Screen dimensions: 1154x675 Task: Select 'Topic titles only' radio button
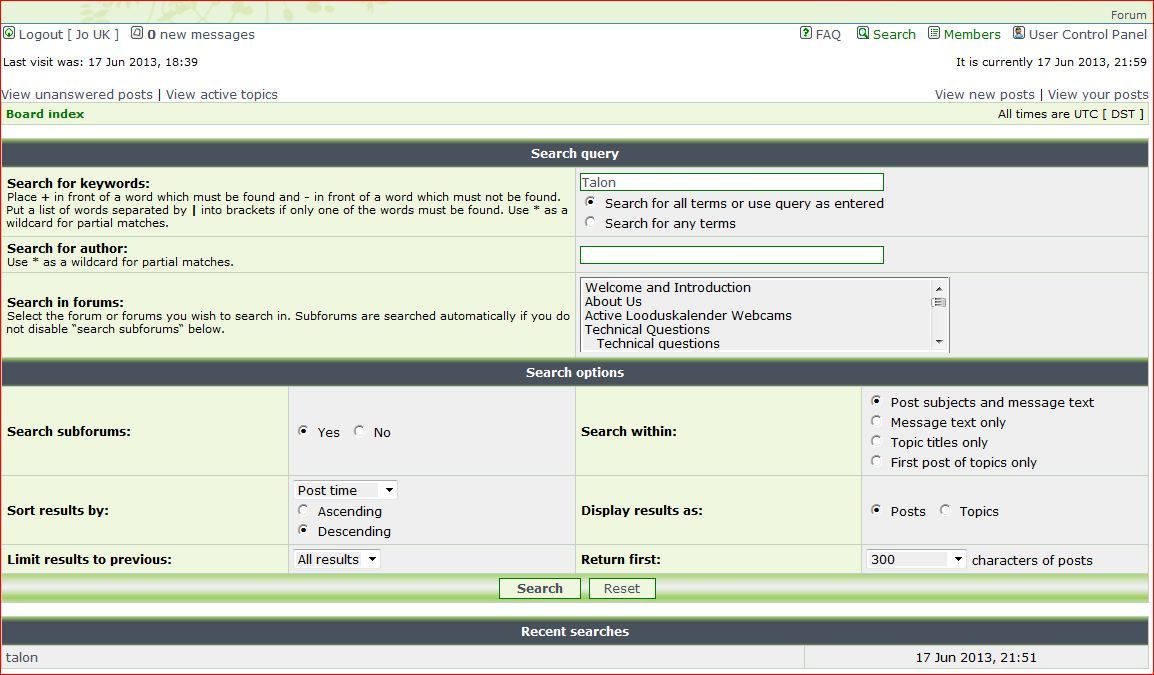876,441
